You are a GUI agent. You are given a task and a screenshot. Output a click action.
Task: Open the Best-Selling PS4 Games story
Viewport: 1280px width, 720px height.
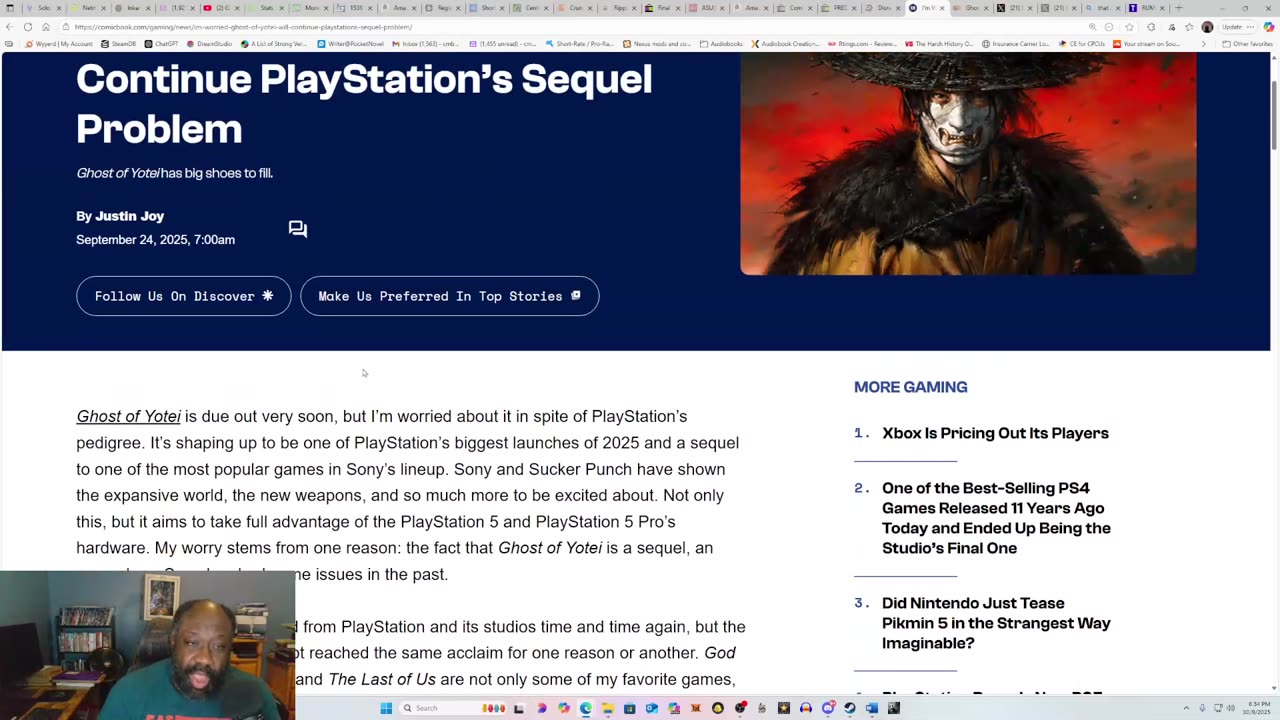(996, 518)
